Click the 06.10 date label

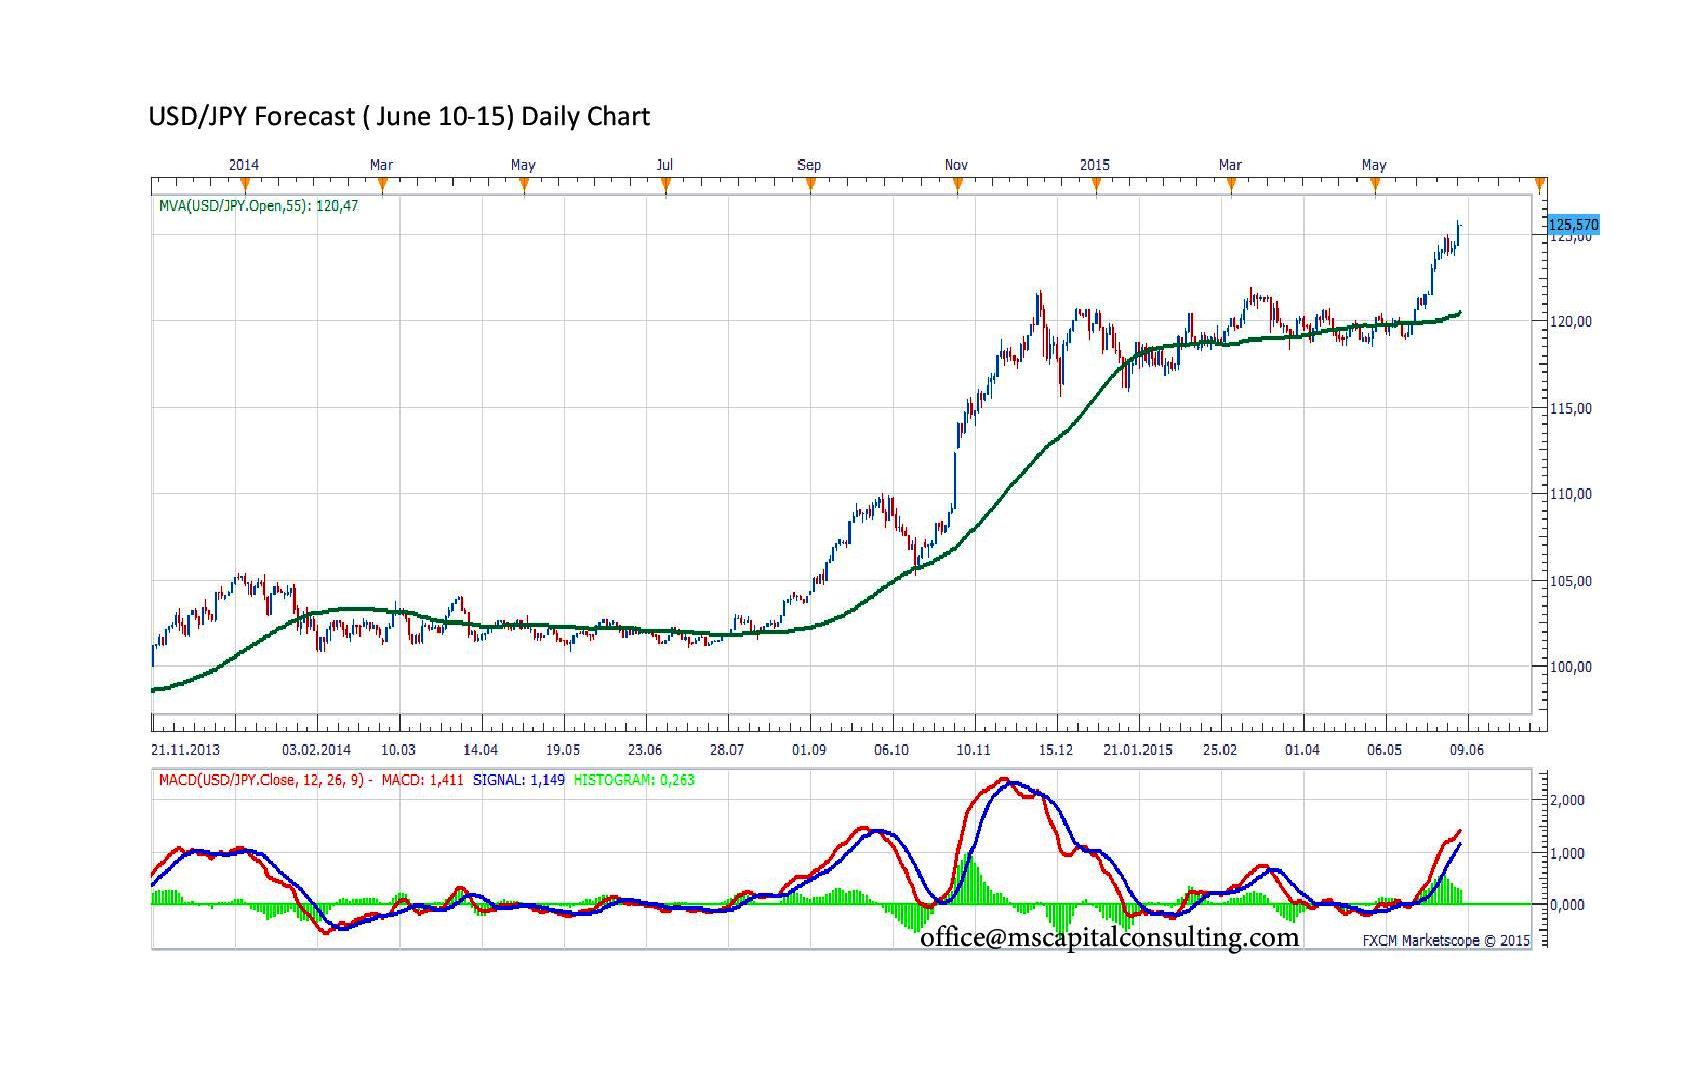point(891,750)
